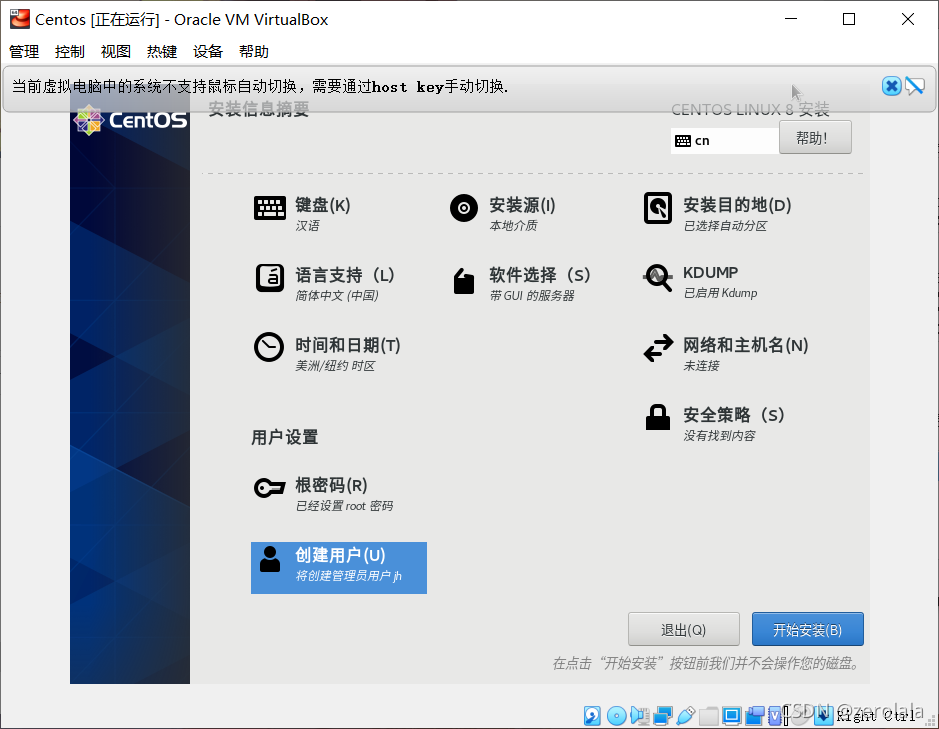Viewport: 939px width, 729px height.
Task: Click the optical drive status icon
Action: (616, 716)
